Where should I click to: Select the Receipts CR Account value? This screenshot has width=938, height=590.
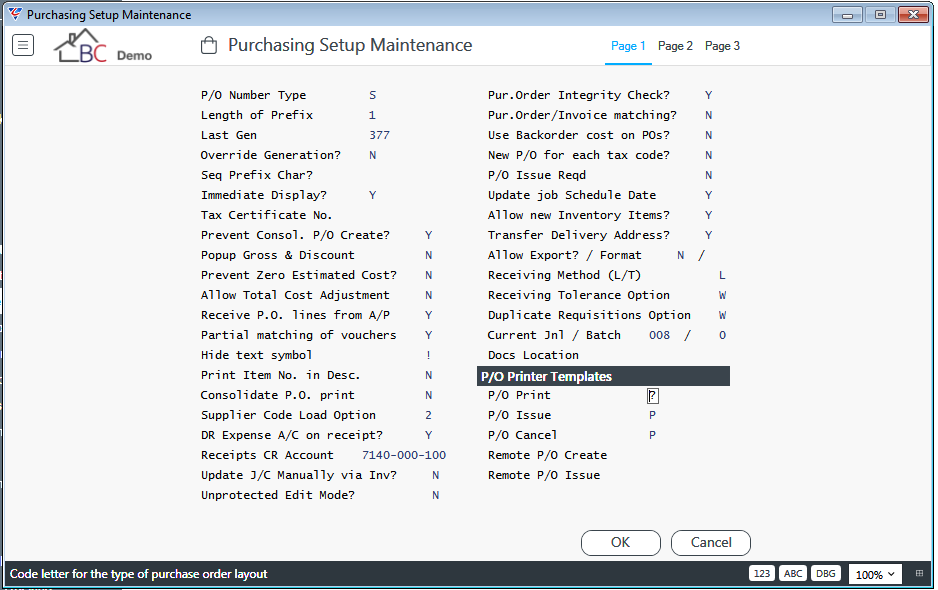point(404,455)
